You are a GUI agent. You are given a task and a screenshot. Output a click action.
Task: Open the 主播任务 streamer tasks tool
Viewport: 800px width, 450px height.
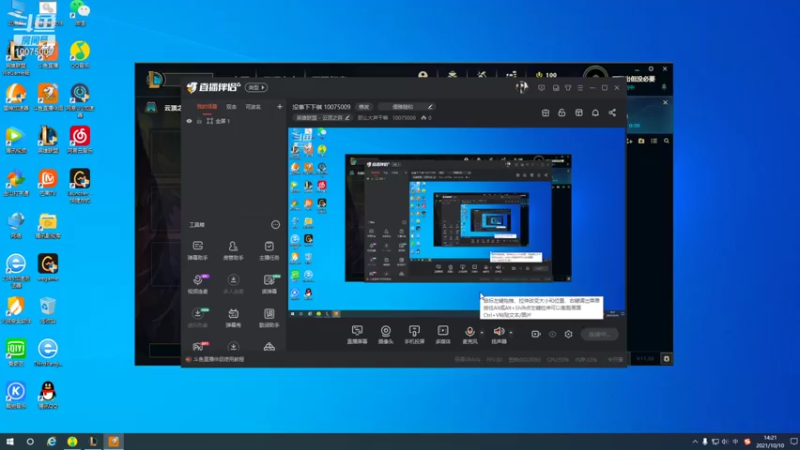pos(269,251)
